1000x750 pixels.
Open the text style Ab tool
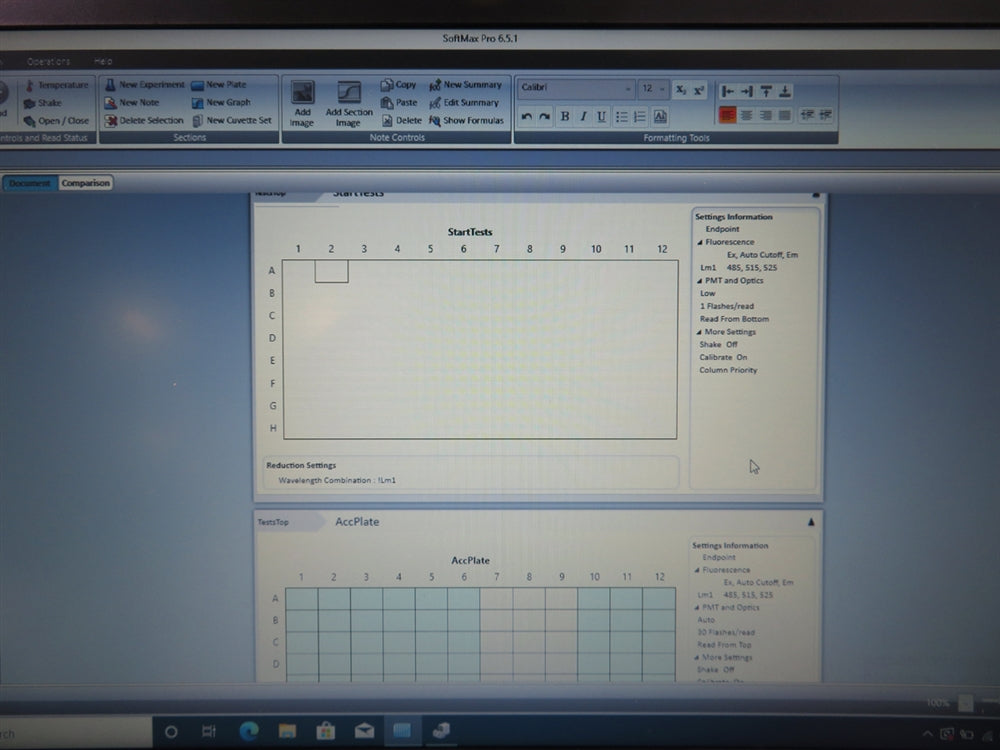coord(660,116)
